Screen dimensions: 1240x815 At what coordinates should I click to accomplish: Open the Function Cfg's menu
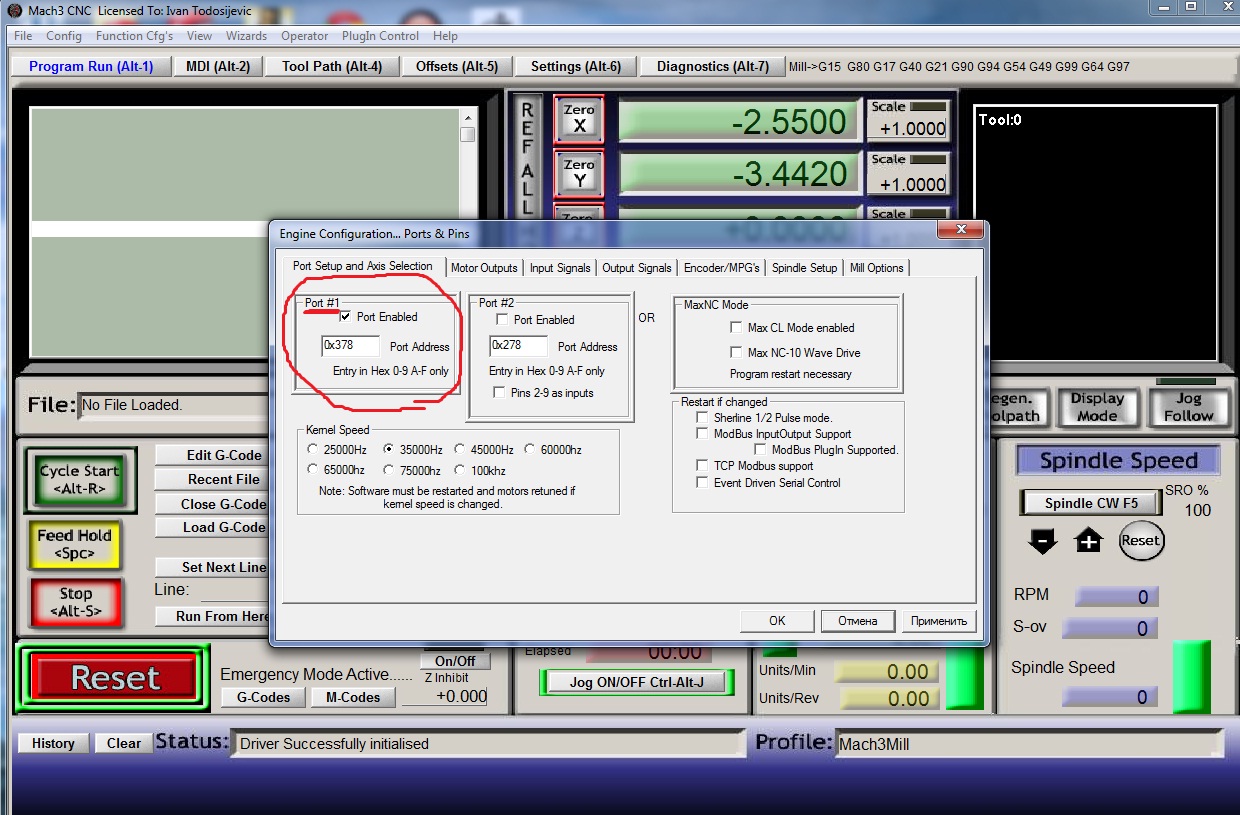point(134,35)
